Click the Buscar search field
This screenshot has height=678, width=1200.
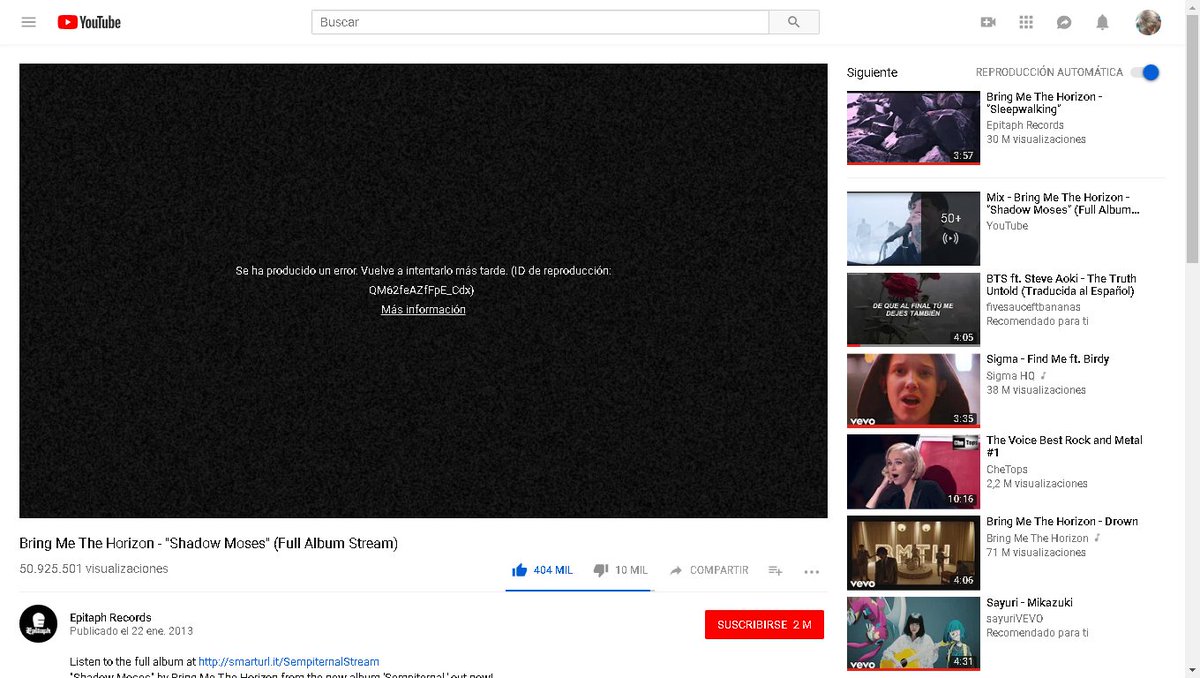tap(540, 22)
